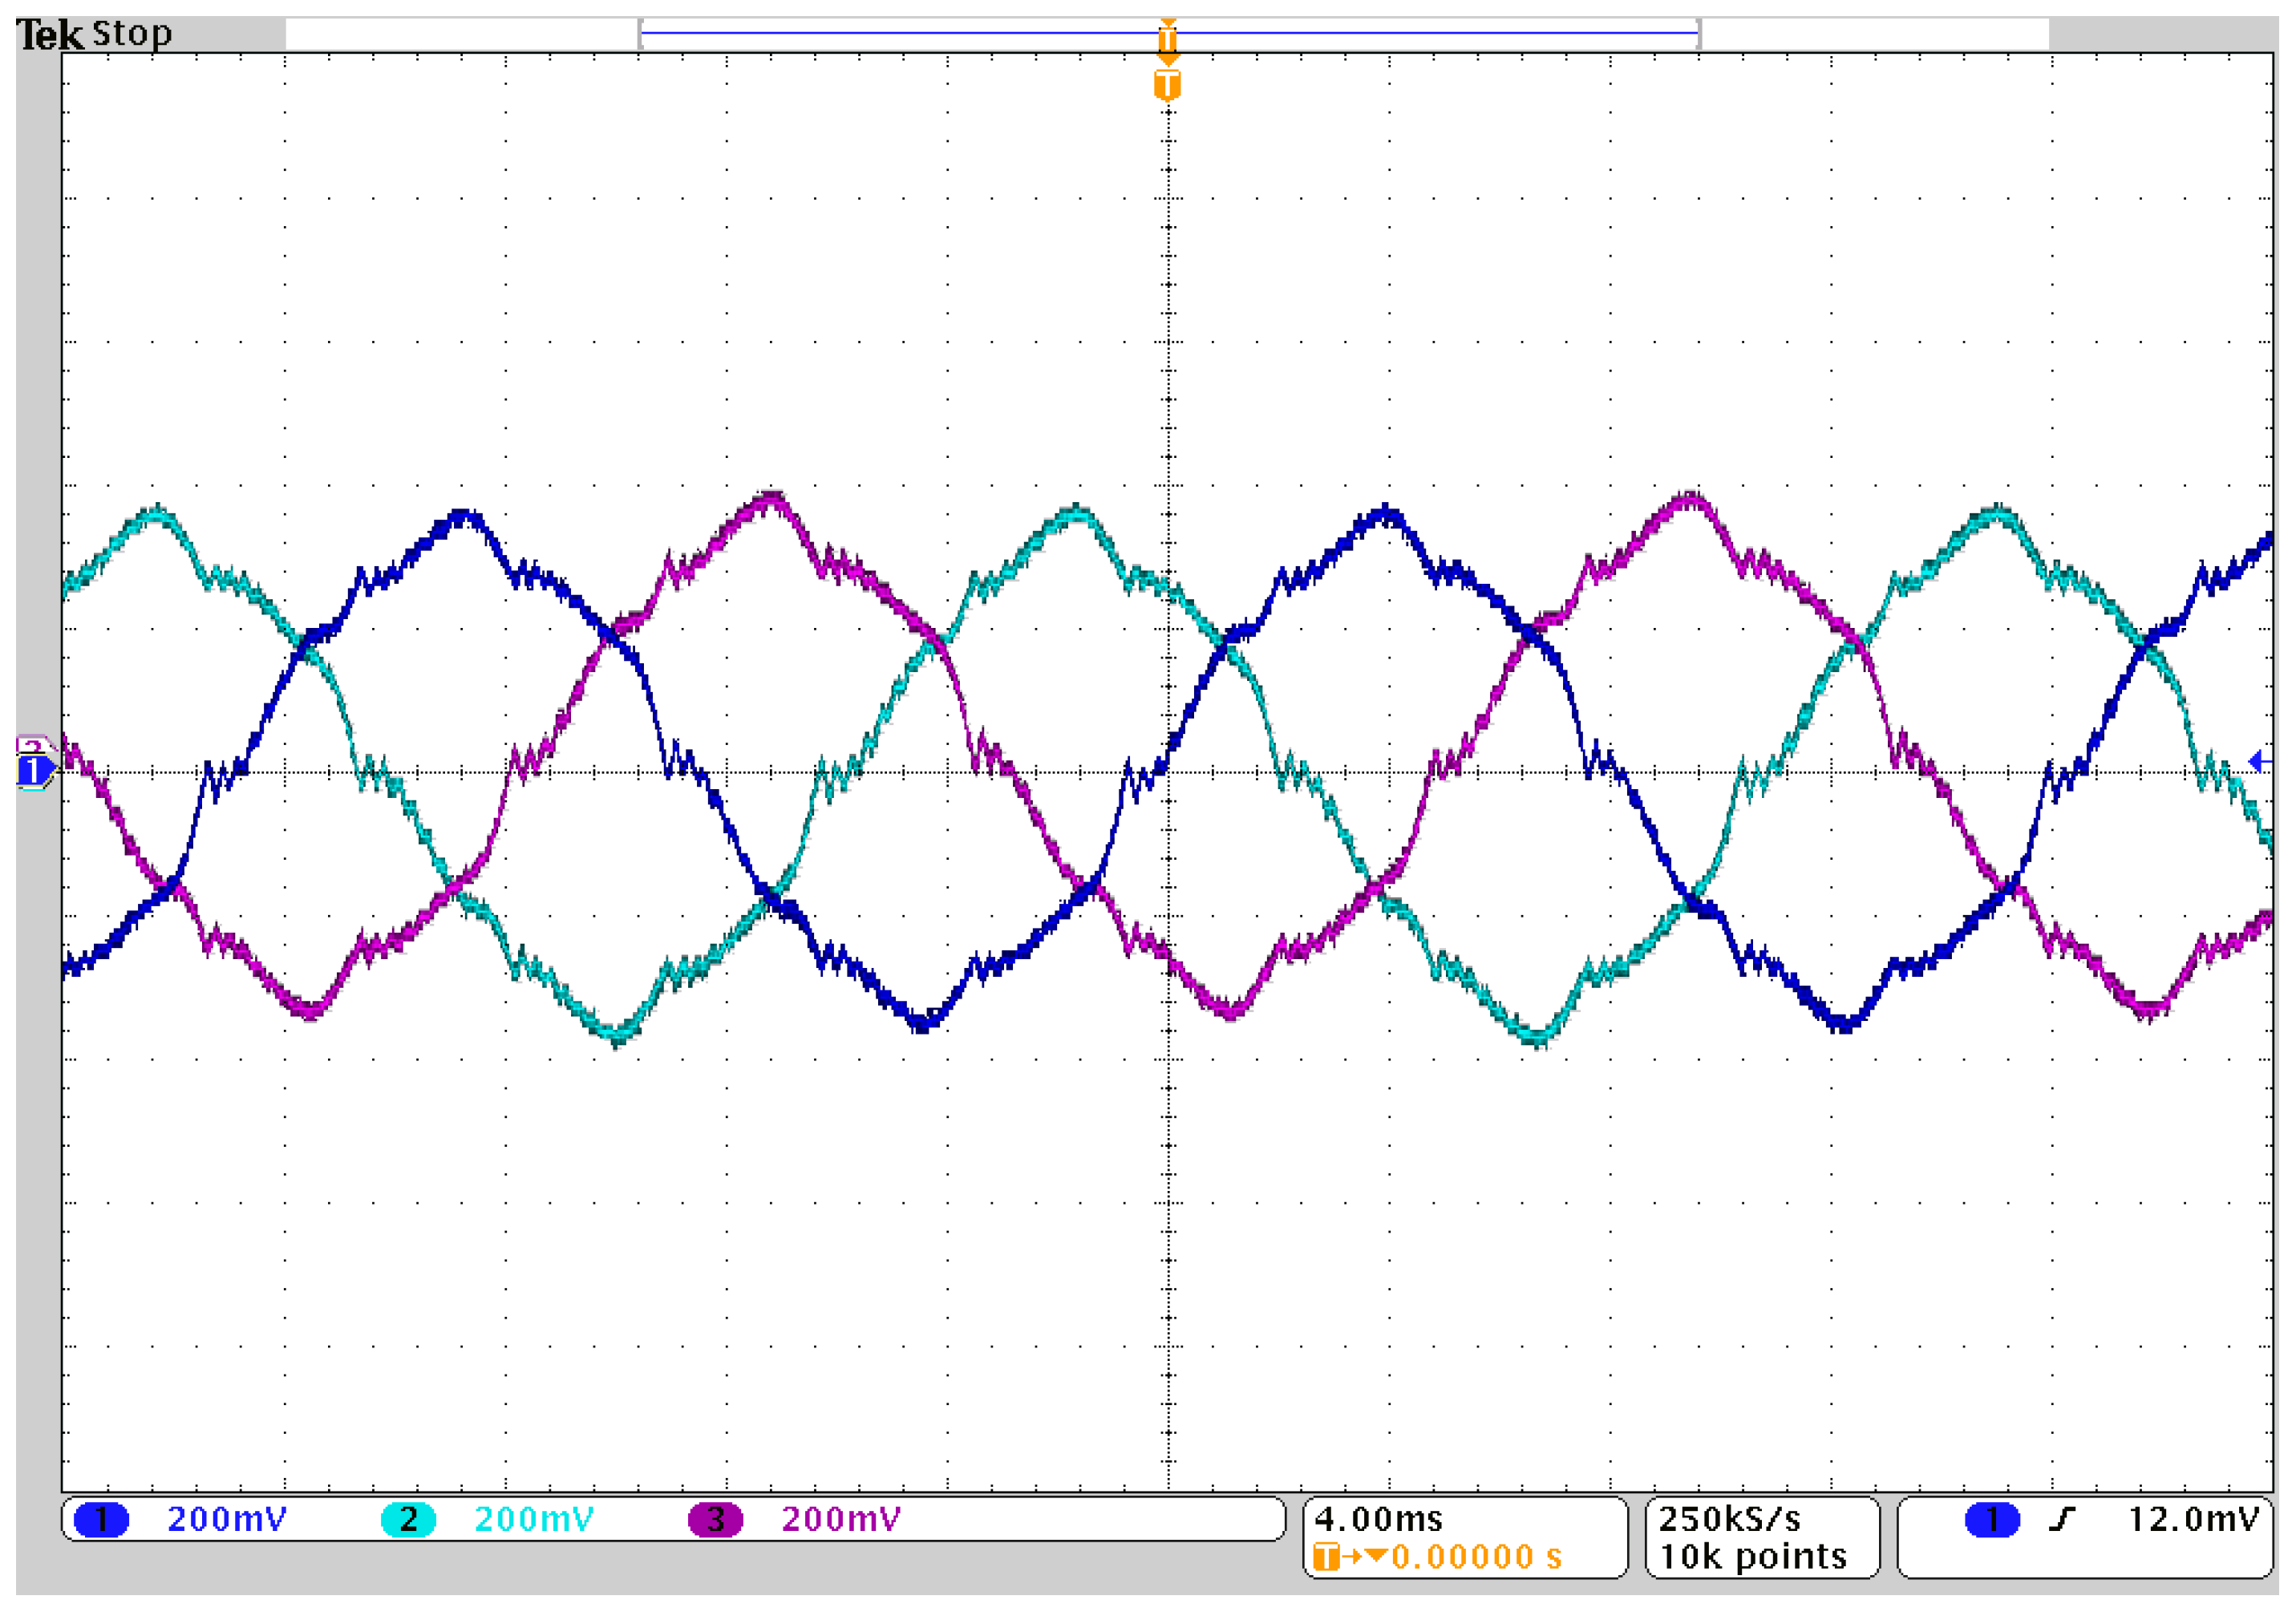Click the channel 1 ground reference marker
This screenshot has height=1616, width=2296.
(34, 771)
